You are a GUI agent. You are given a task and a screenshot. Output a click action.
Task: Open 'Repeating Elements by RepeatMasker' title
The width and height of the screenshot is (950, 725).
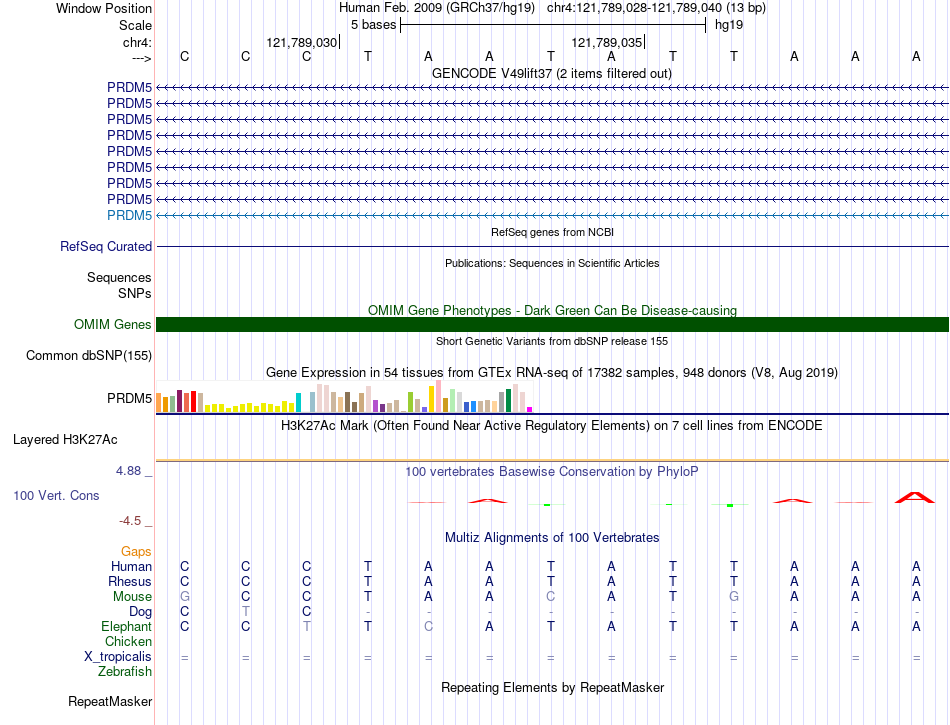point(552,687)
